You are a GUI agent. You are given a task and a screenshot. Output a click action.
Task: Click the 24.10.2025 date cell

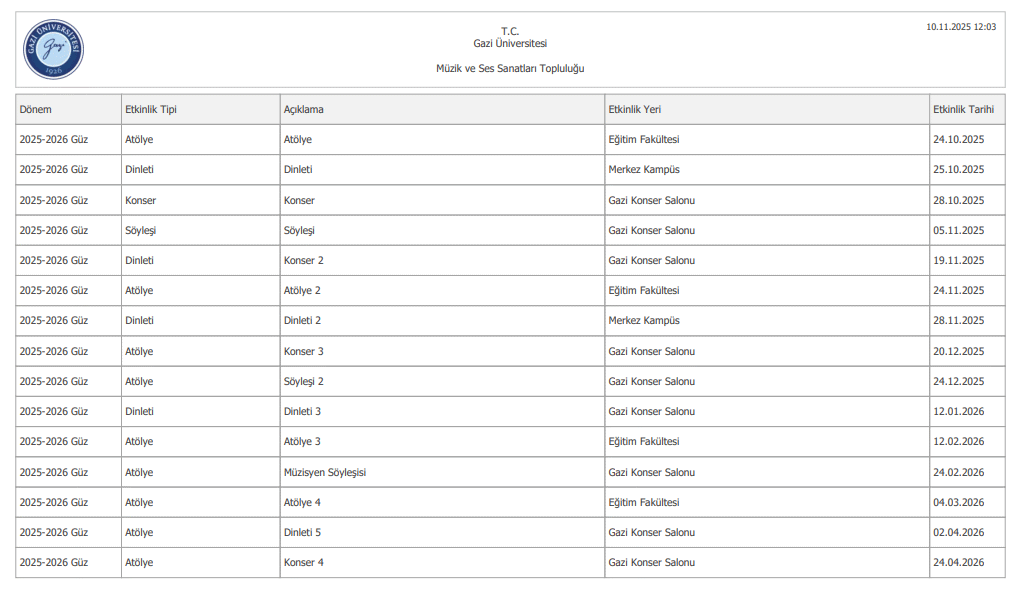[958, 140]
